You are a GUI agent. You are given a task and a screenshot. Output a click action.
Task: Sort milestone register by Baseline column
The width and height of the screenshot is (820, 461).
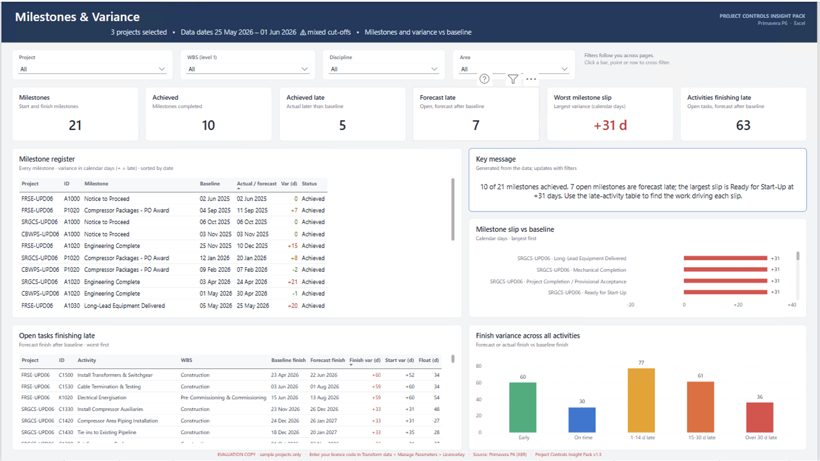(210, 184)
